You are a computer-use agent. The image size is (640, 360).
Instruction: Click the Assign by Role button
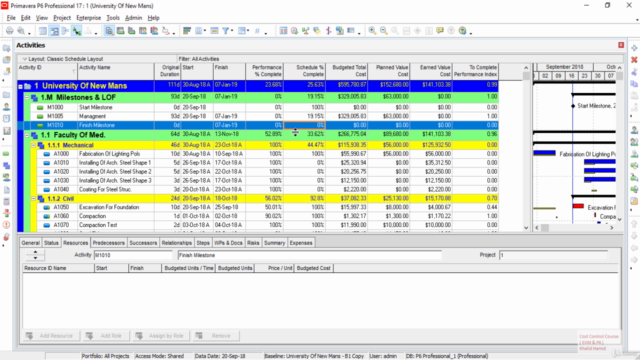point(161,336)
